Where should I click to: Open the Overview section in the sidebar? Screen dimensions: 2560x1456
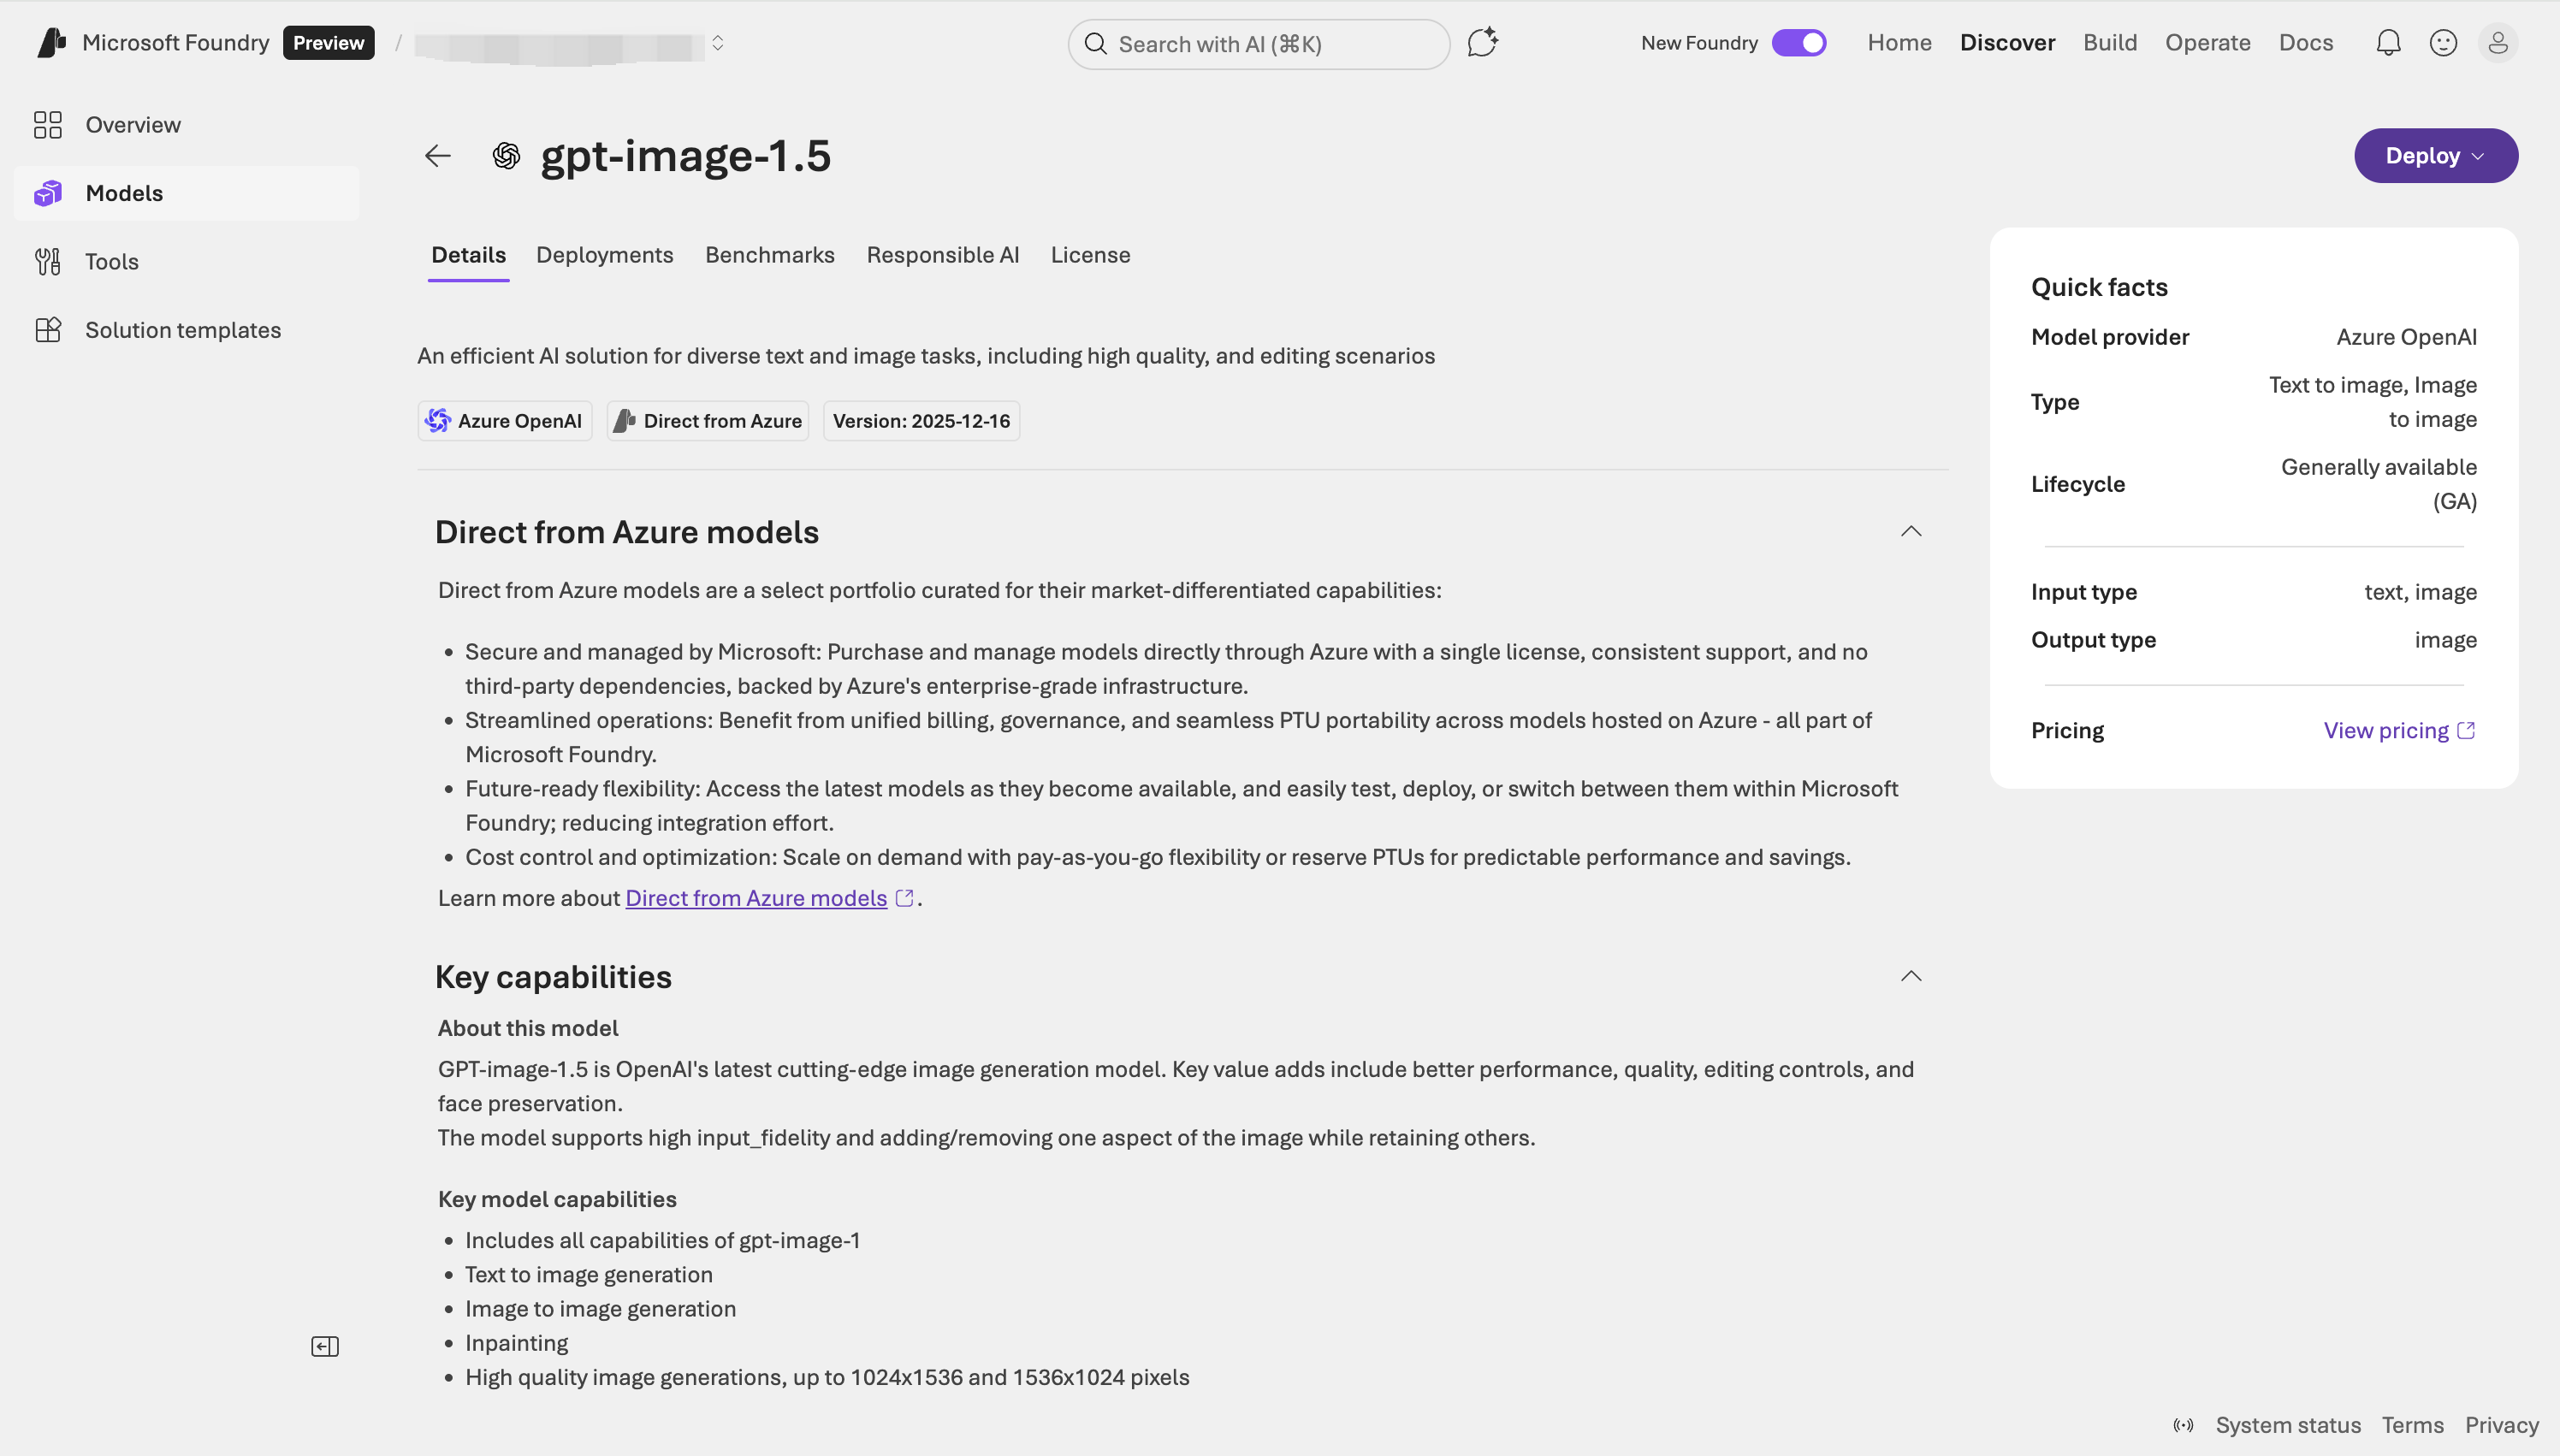pos(131,124)
